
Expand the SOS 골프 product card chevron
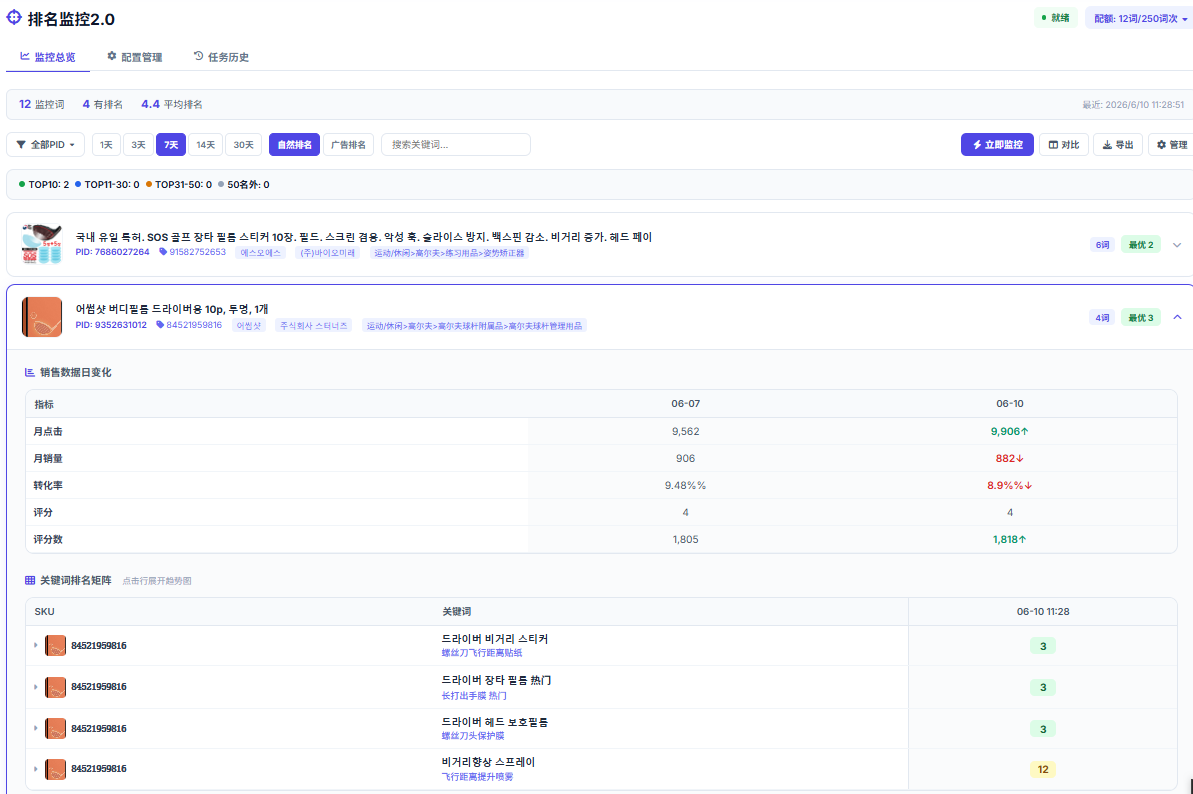[1177, 245]
